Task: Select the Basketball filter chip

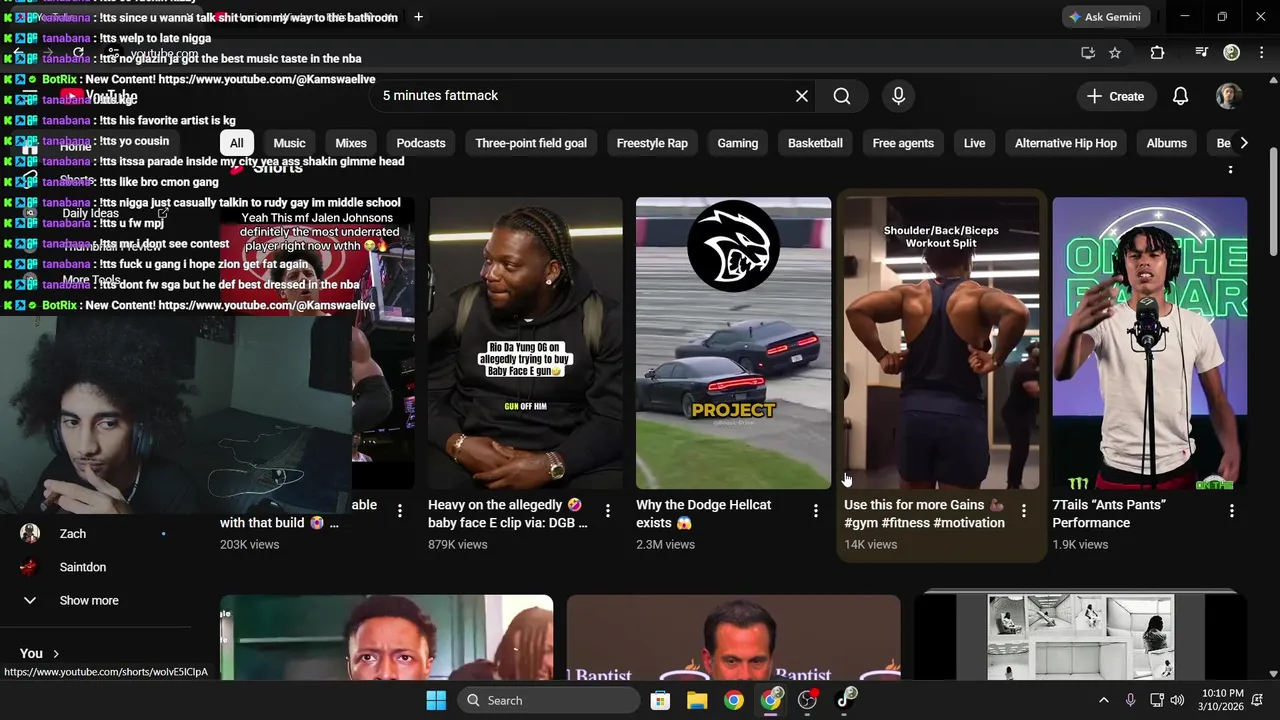Action: (x=815, y=143)
